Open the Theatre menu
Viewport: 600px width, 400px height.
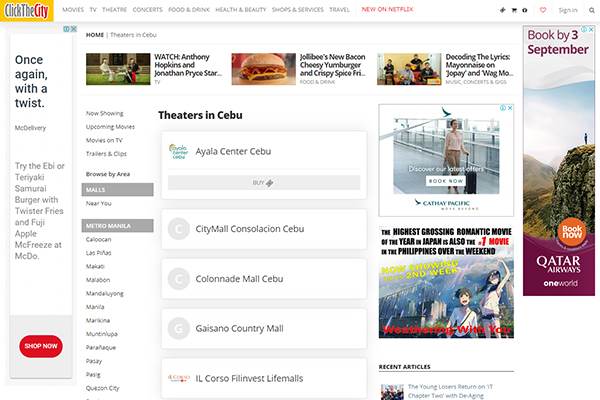point(114,10)
